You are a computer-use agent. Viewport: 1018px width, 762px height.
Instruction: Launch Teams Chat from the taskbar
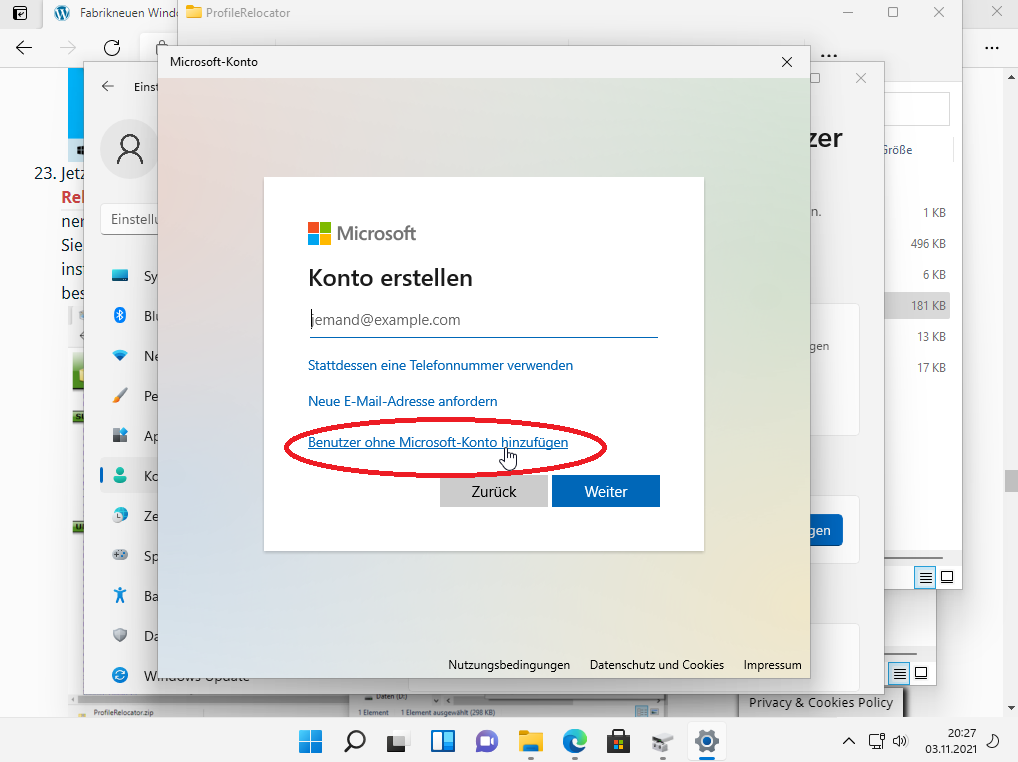coord(487,741)
